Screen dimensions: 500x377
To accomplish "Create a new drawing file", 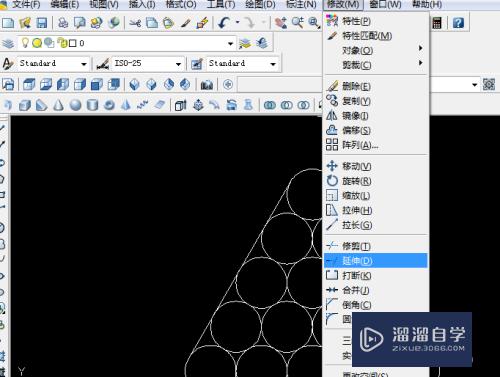I will pos(8,23).
